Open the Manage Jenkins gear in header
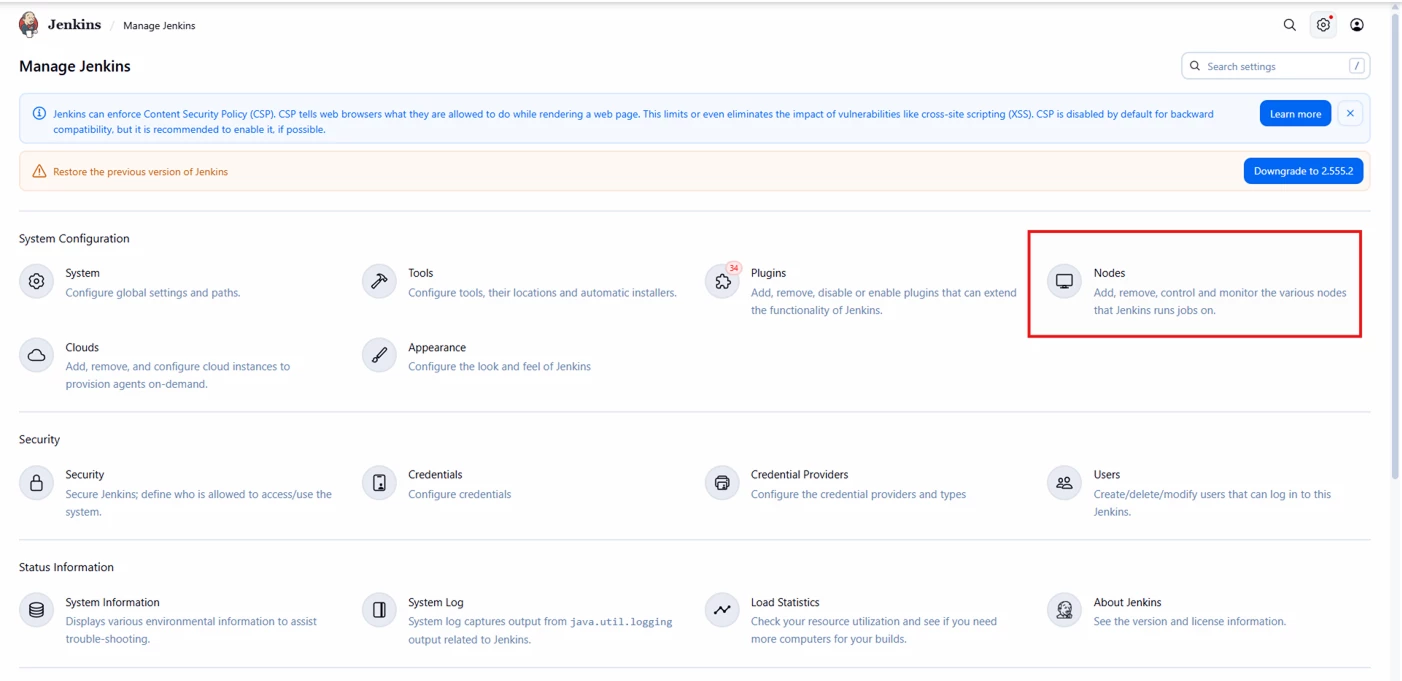 point(1323,25)
